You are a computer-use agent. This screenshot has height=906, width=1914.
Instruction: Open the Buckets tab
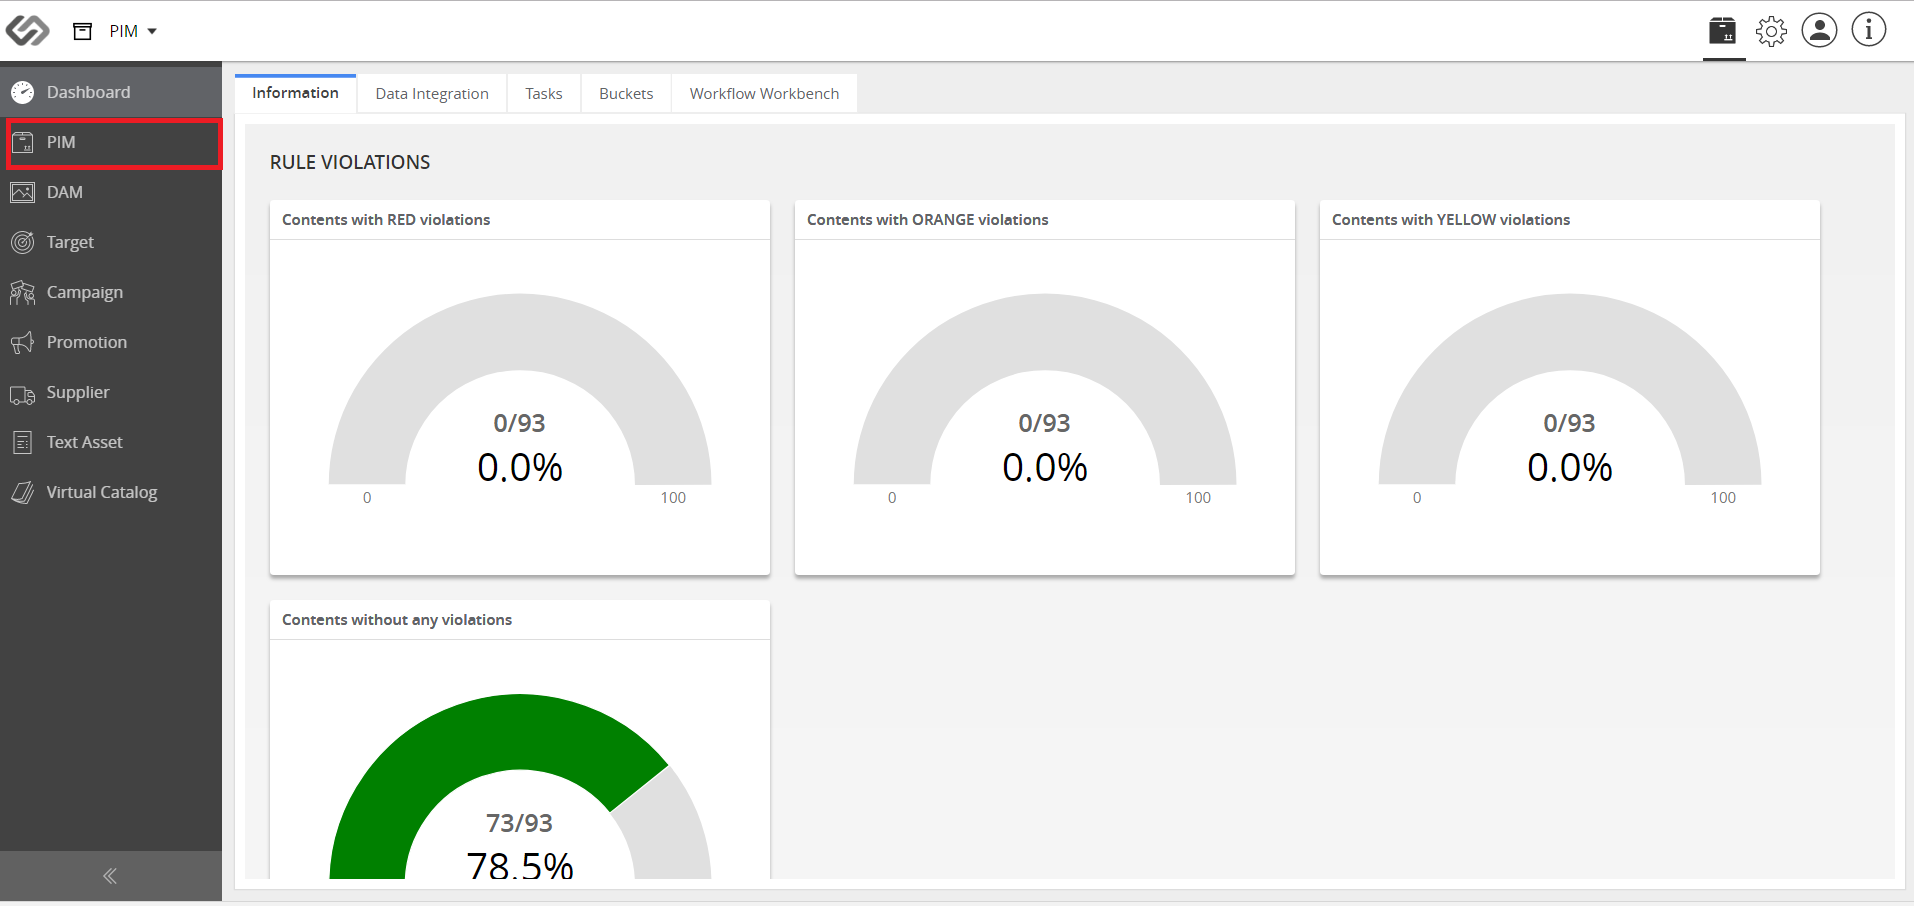626,94
